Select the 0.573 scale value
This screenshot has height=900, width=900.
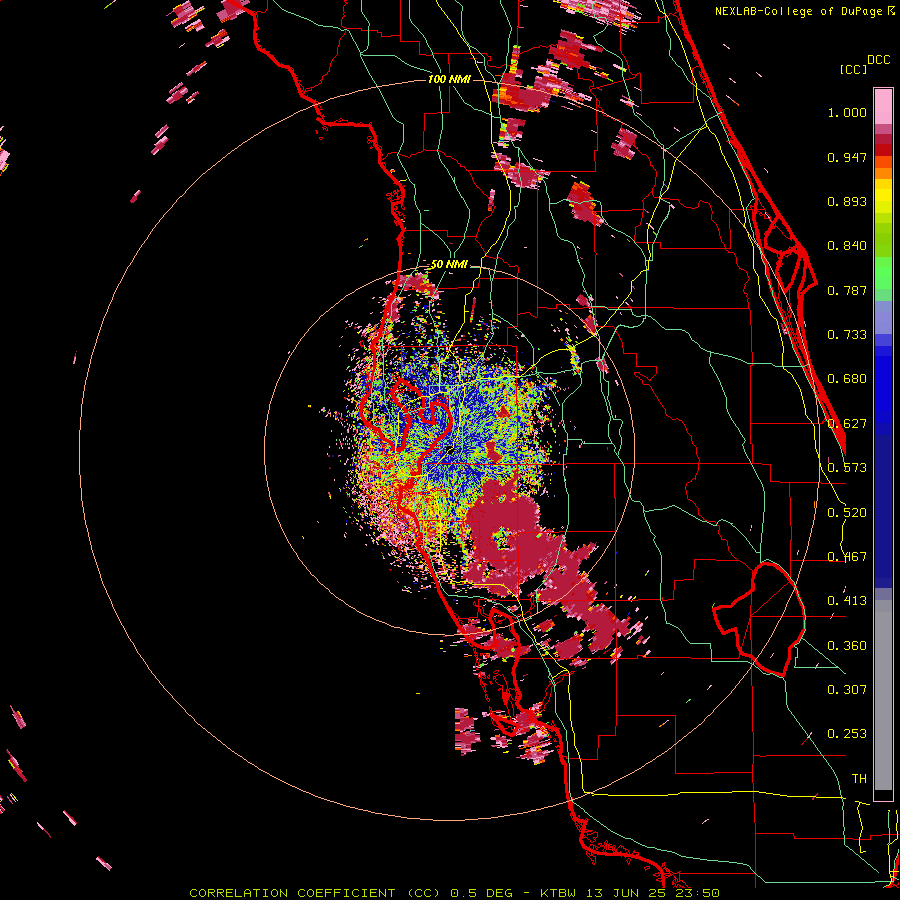[847, 468]
